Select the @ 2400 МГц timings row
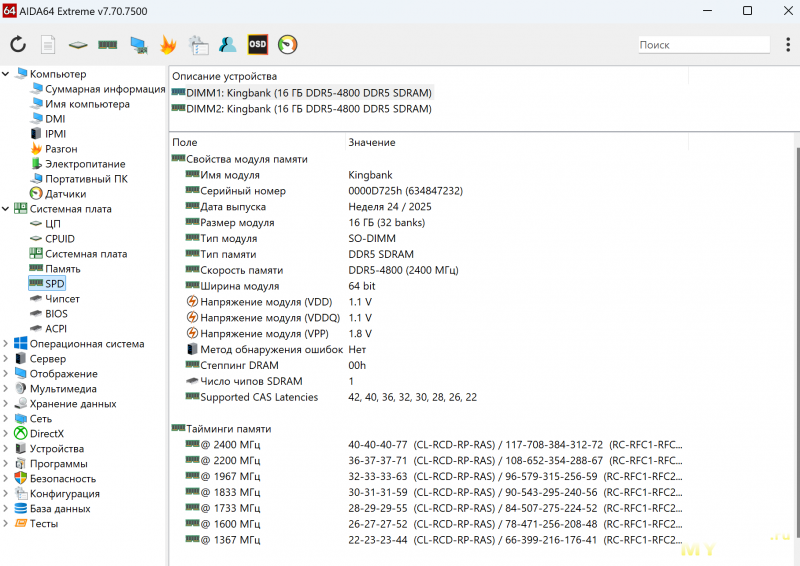This screenshot has height=566, width=800. (x=429, y=445)
